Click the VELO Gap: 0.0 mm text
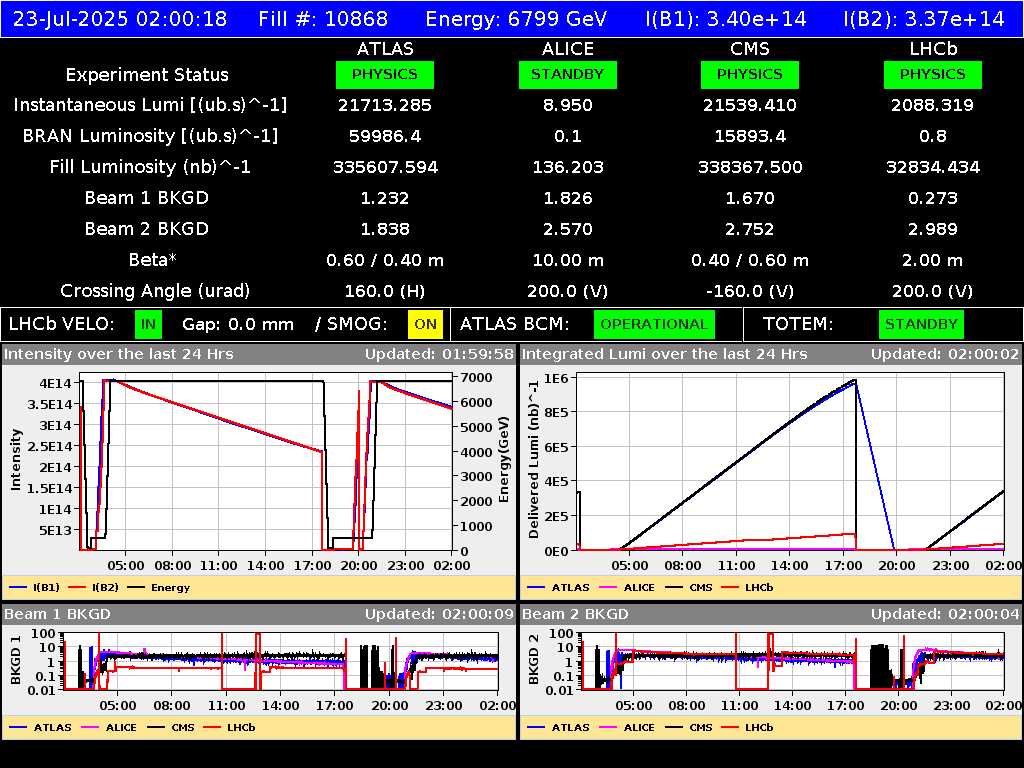 click(x=238, y=325)
